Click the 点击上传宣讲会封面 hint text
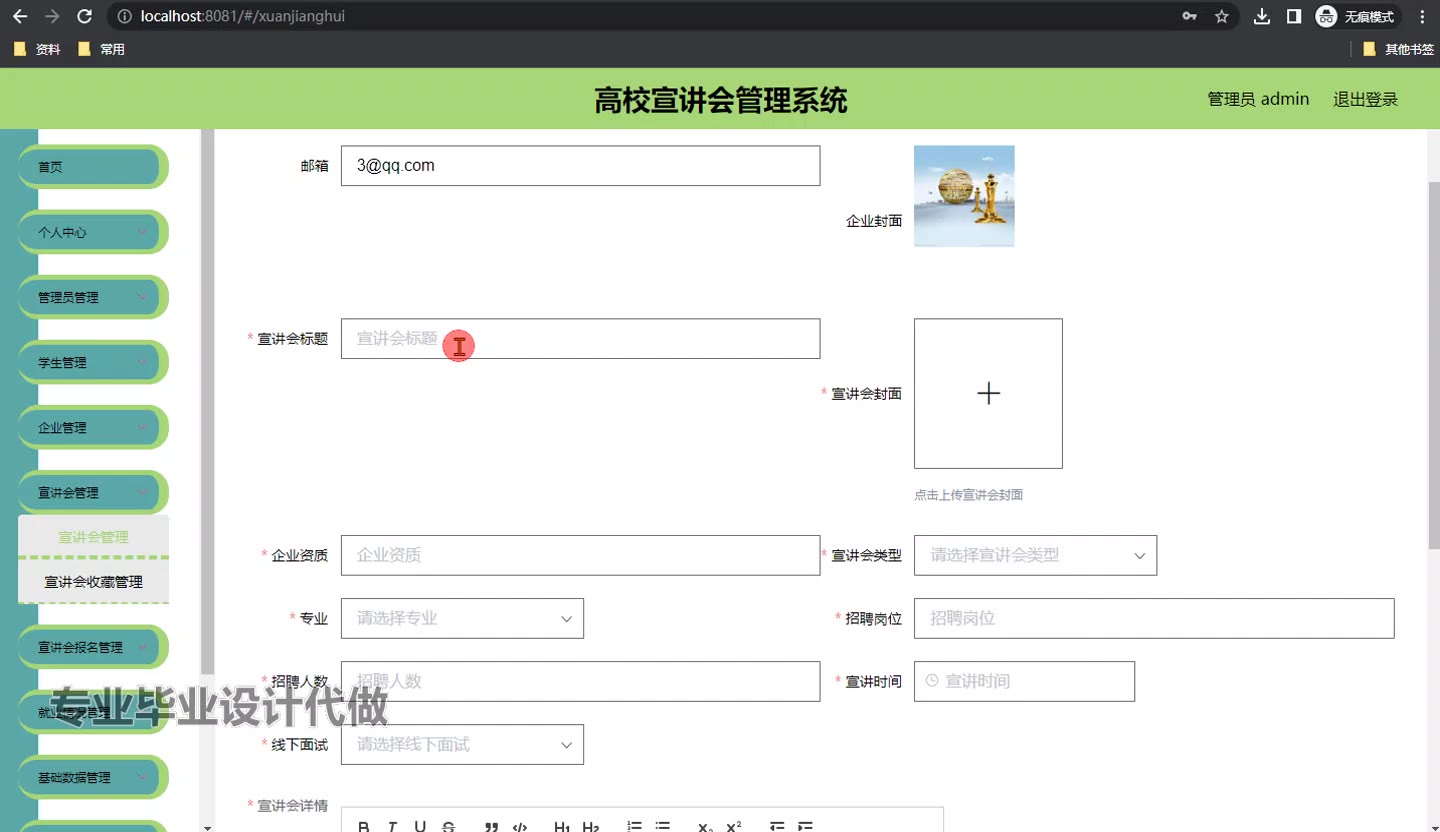 pyautogui.click(x=968, y=495)
